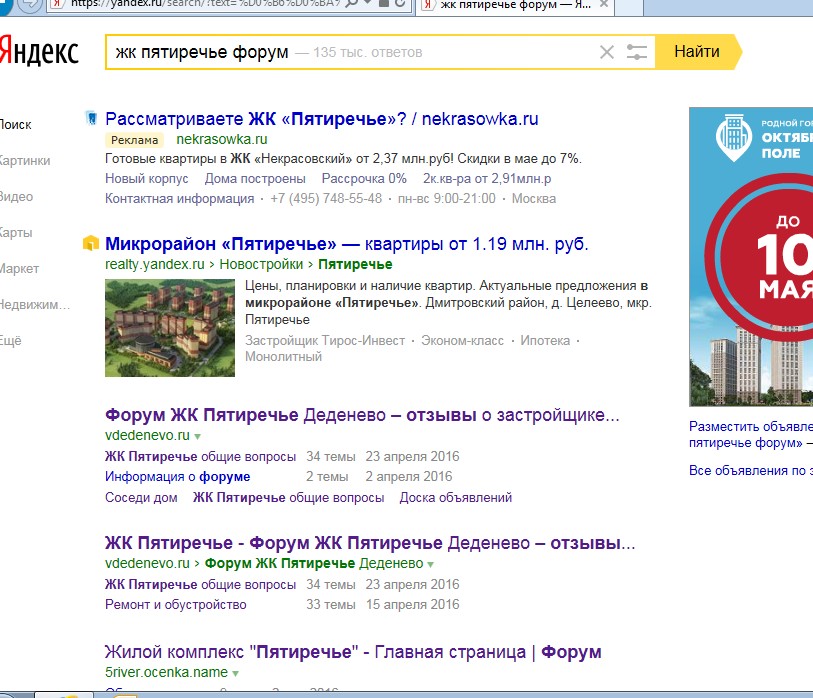This screenshot has height=698, width=813.
Task: Open Жилой комплекс "Пятиречье" - Главная страница result
Action: 353,652
